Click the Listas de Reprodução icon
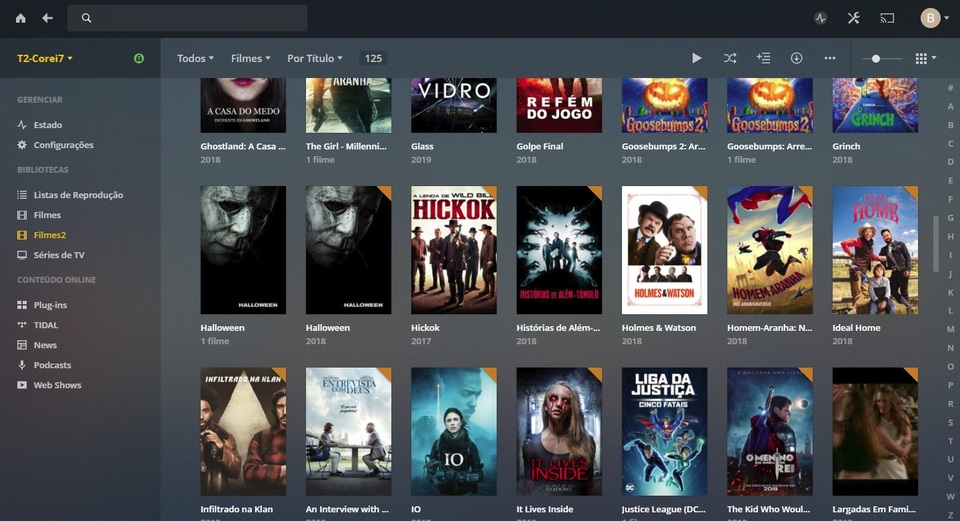The width and height of the screenshot is (960, 521). [x=22, y=195]
